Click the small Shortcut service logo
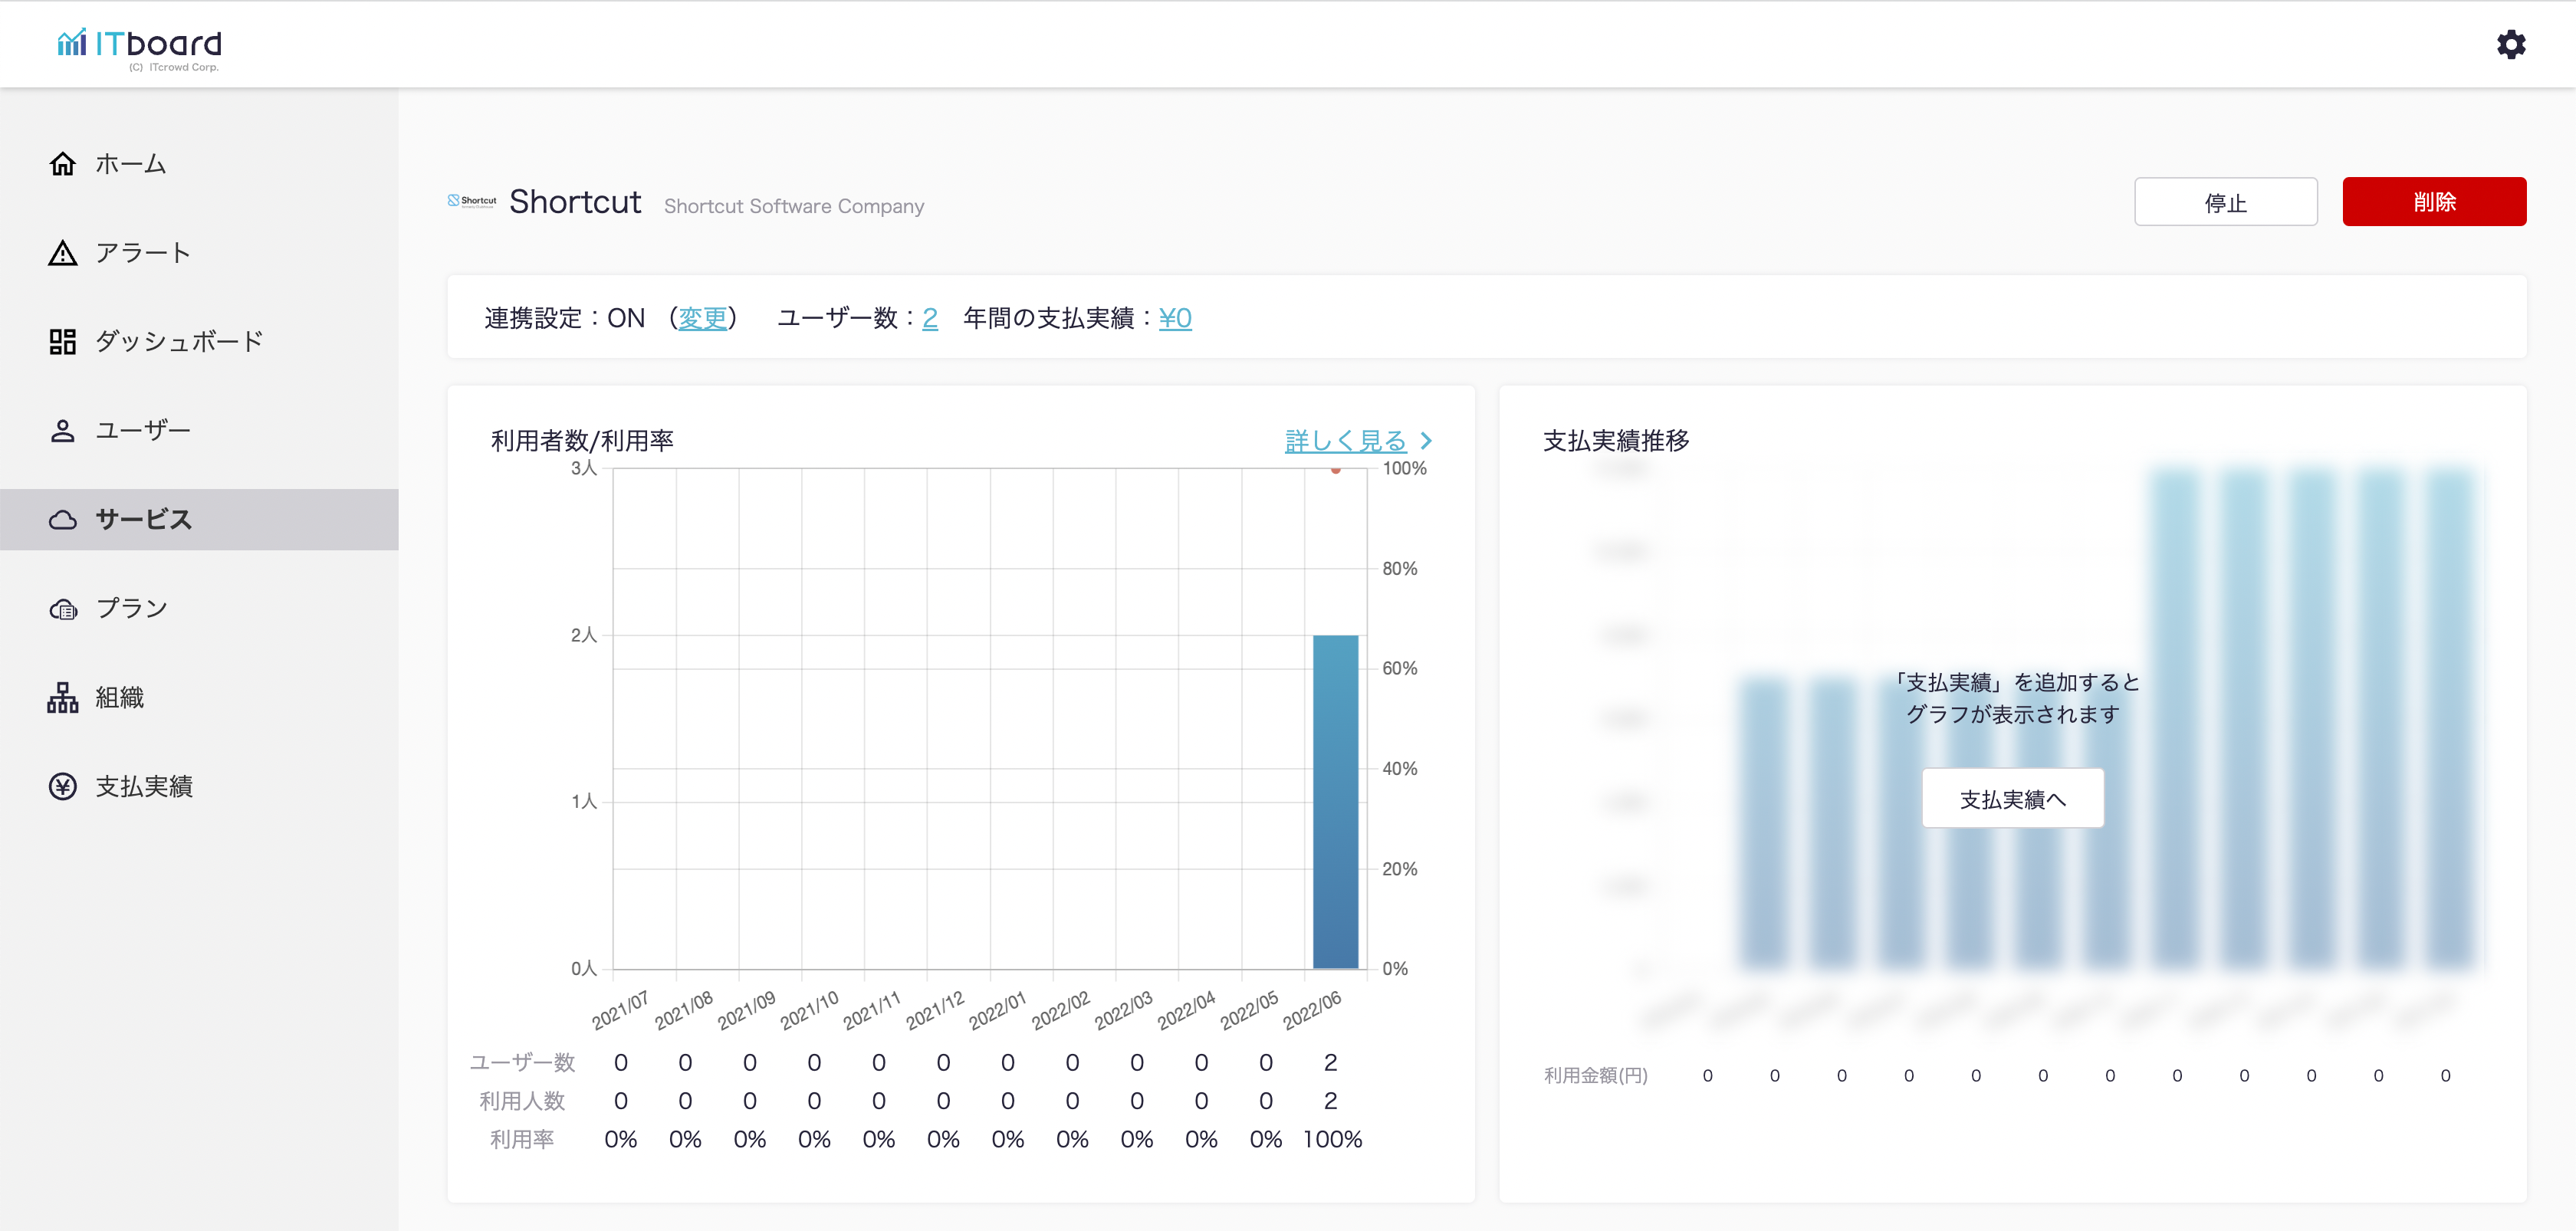 click(472, 201)
